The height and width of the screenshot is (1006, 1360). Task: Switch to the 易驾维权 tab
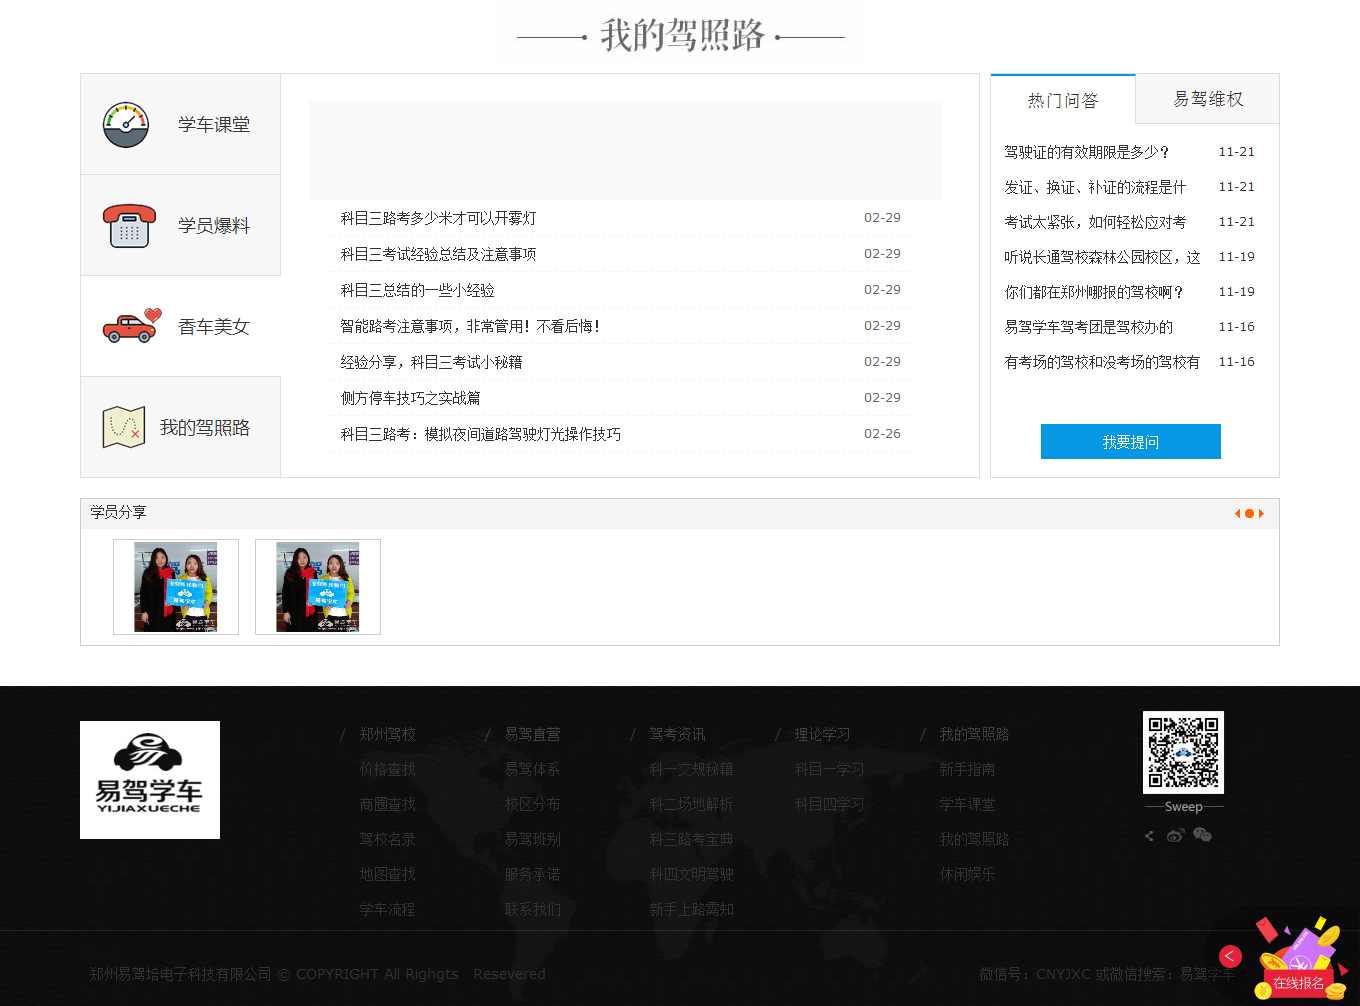point(1206,98)
